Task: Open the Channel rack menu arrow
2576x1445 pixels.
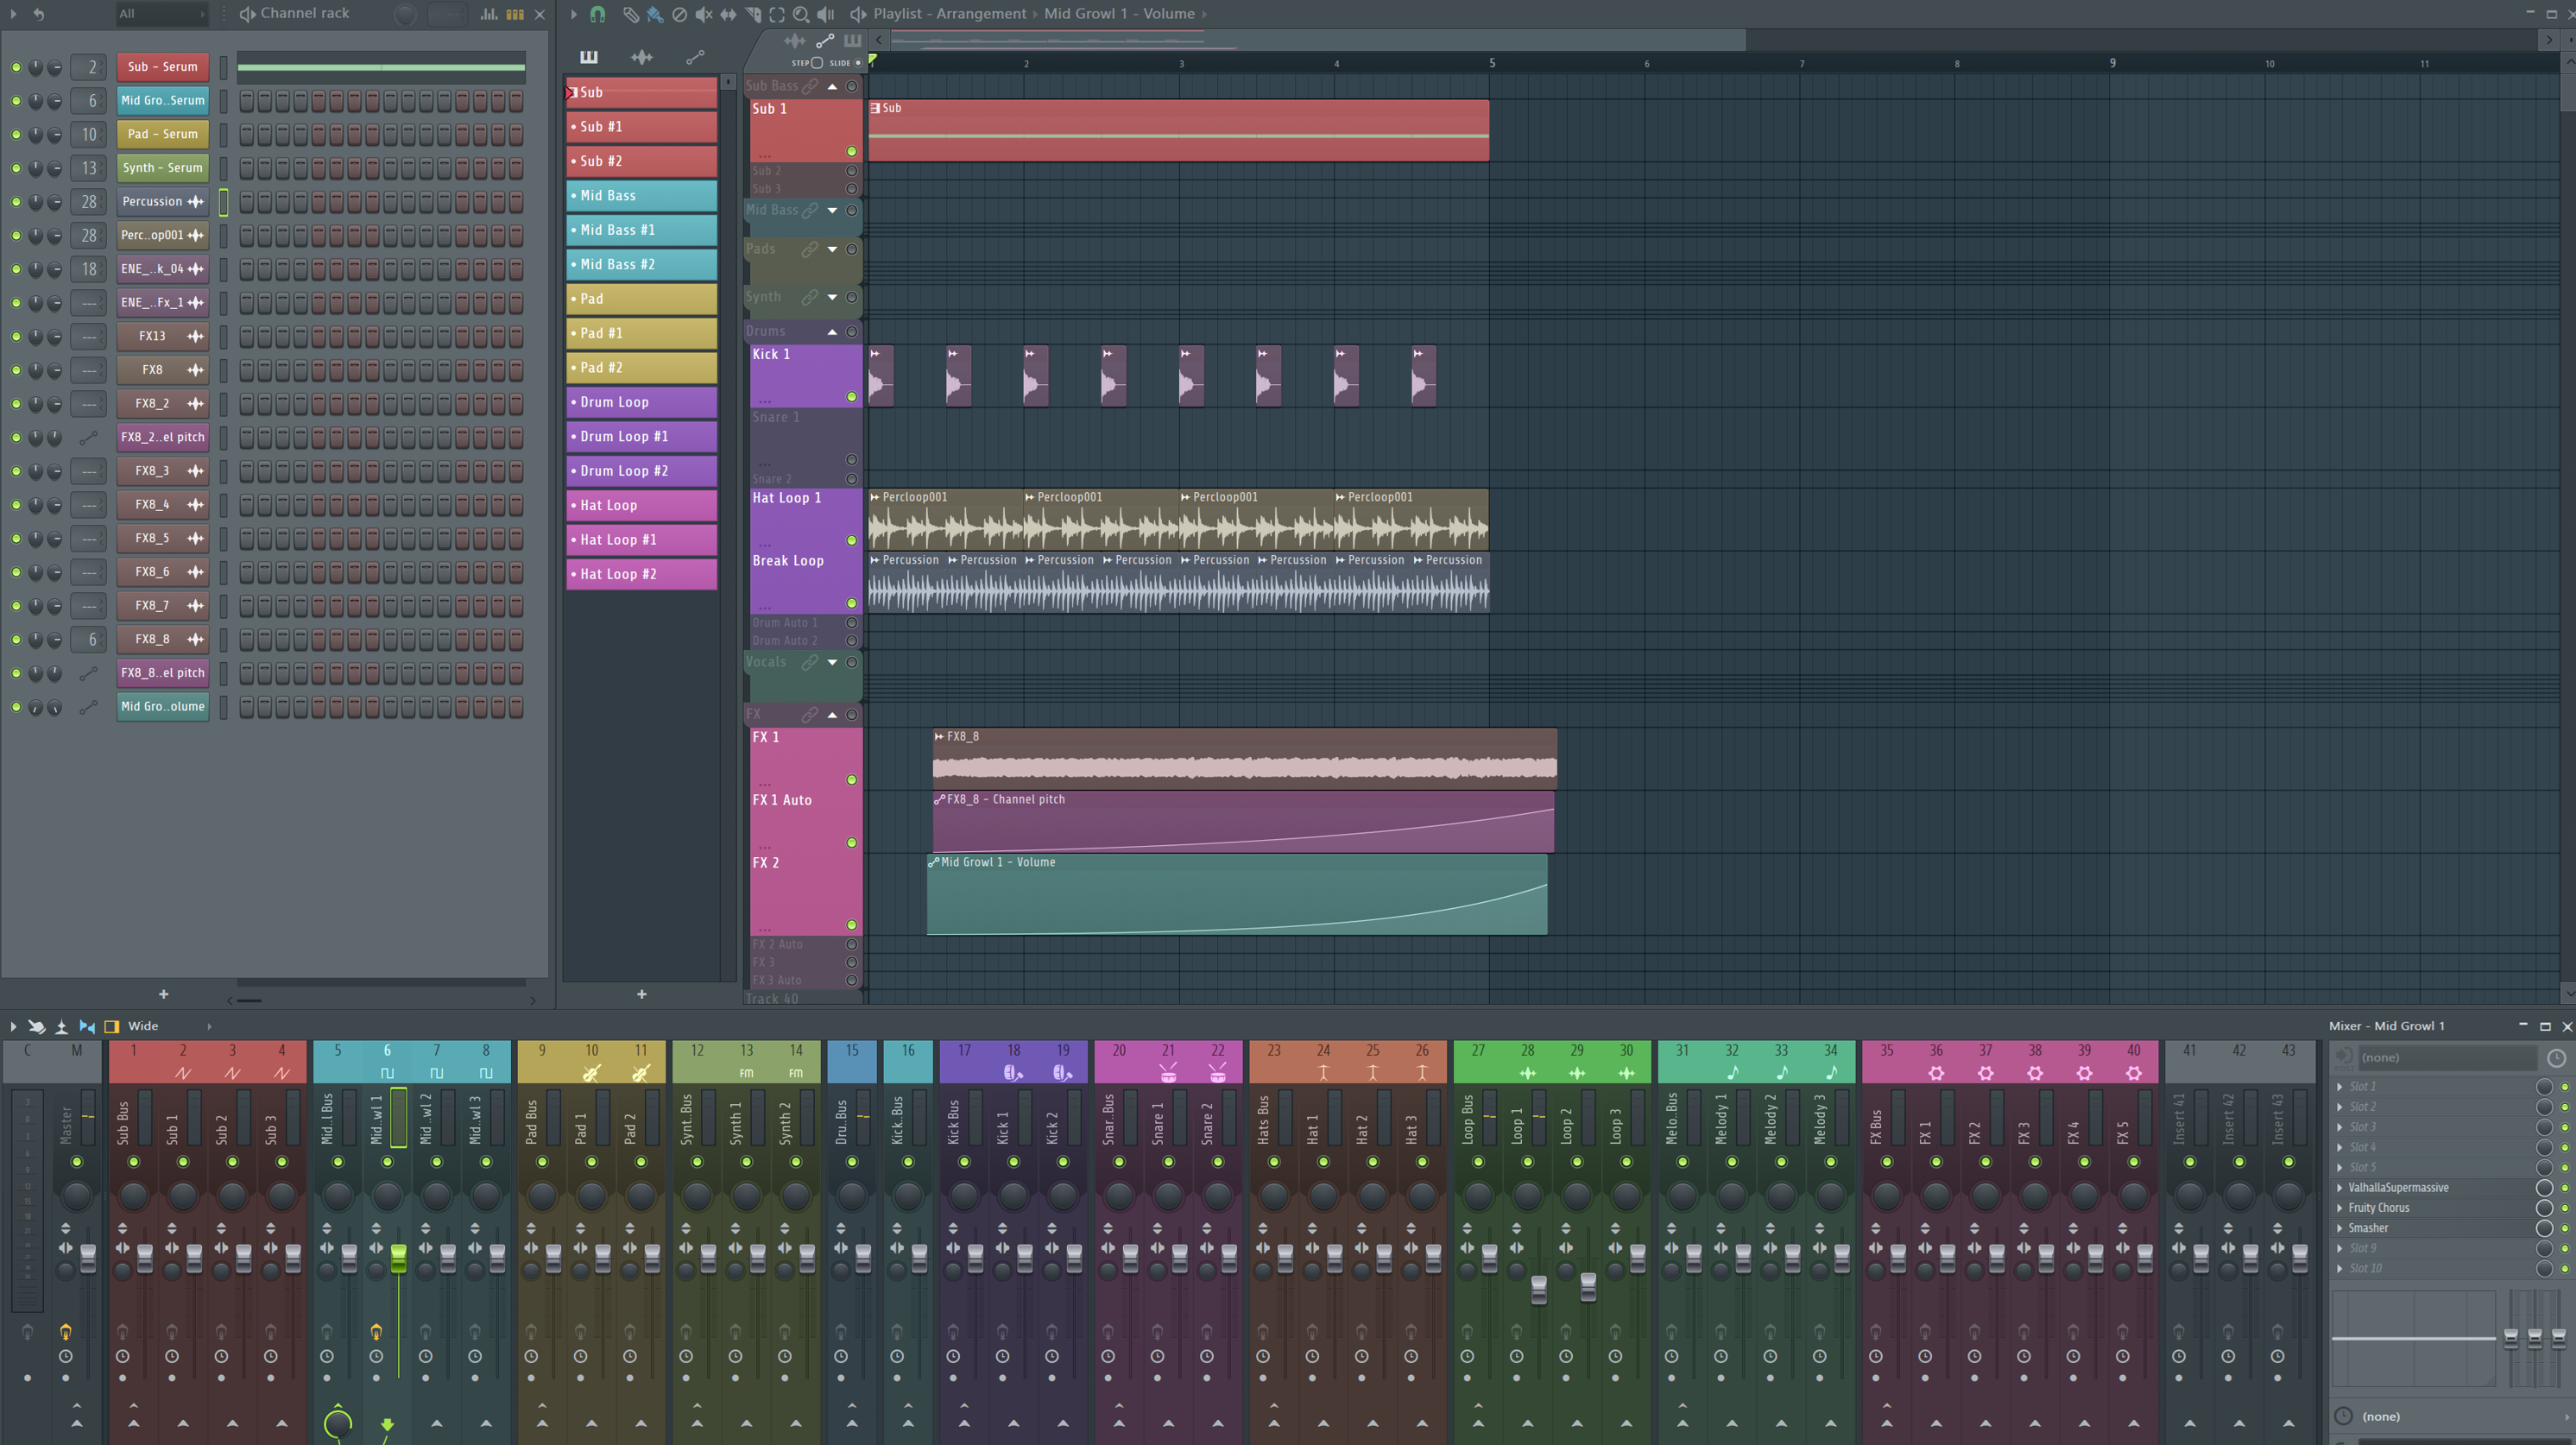Action: point(13,14)
